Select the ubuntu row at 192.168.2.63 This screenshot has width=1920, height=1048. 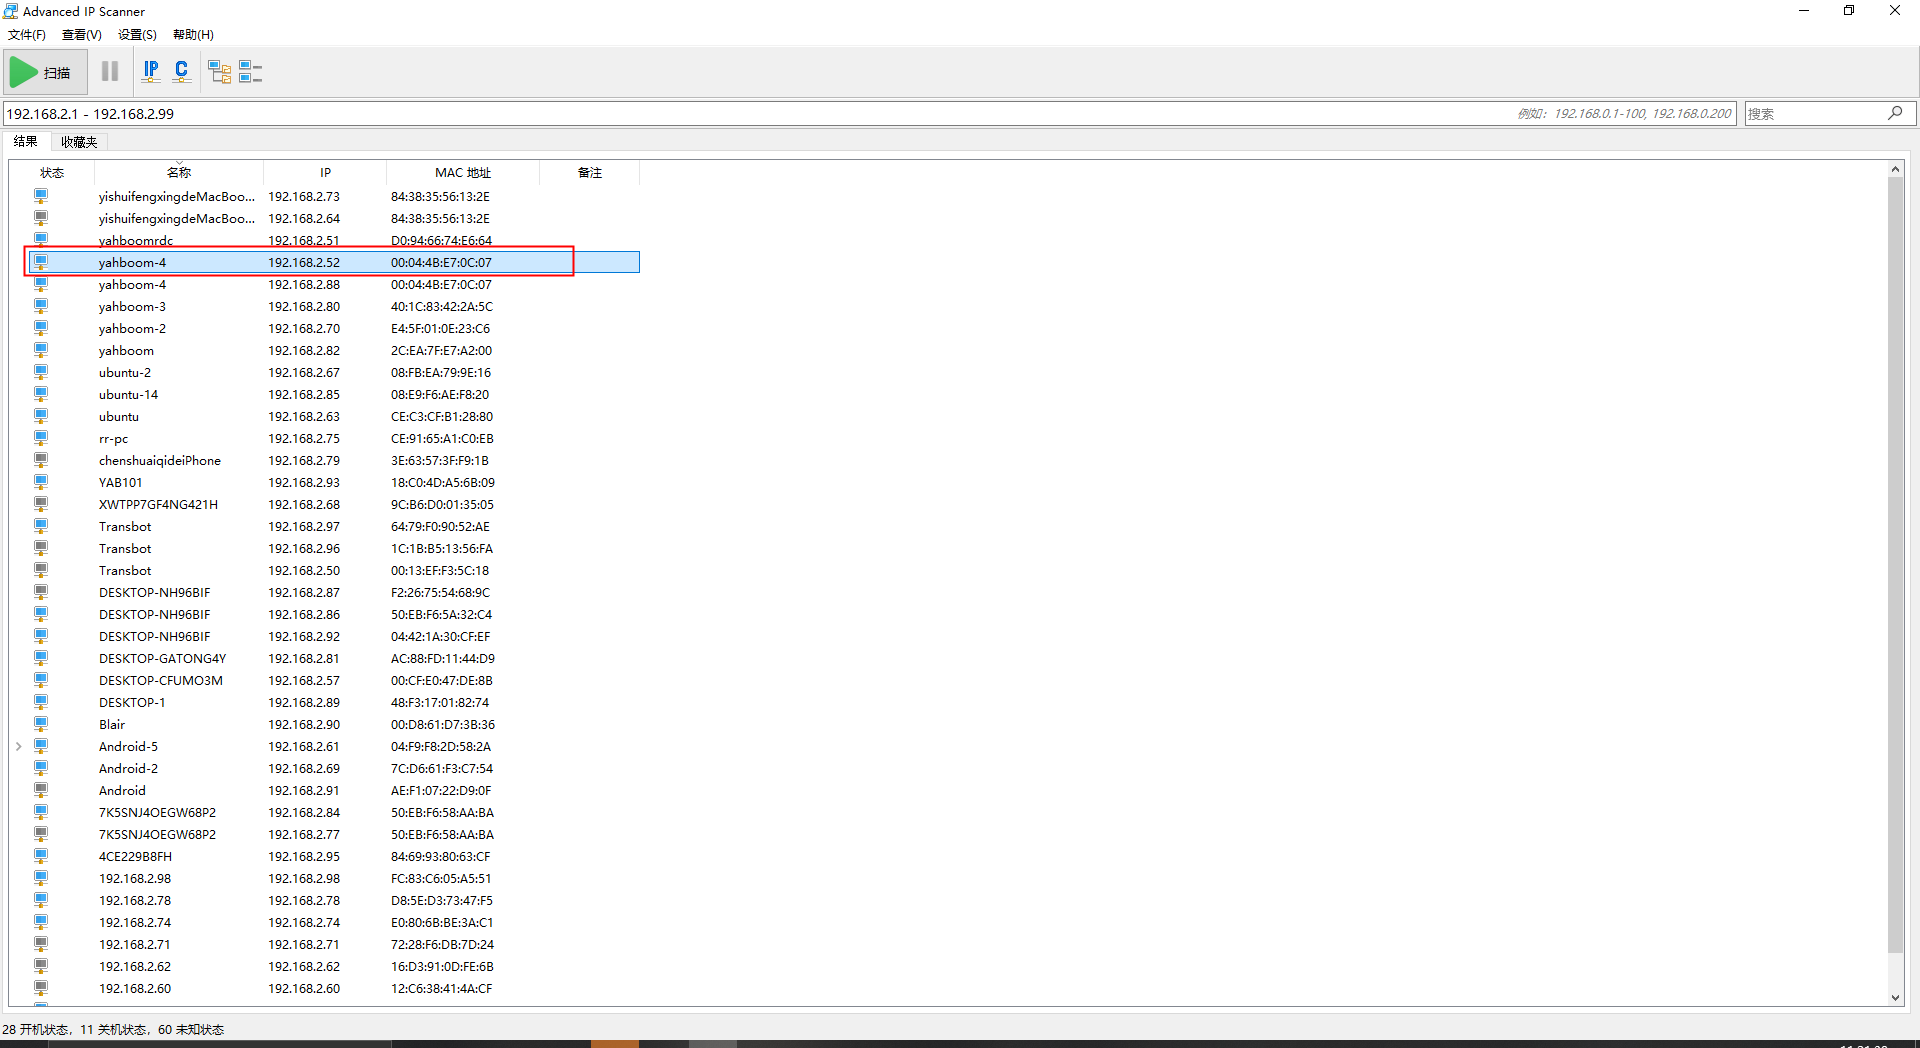pos(334,416)
